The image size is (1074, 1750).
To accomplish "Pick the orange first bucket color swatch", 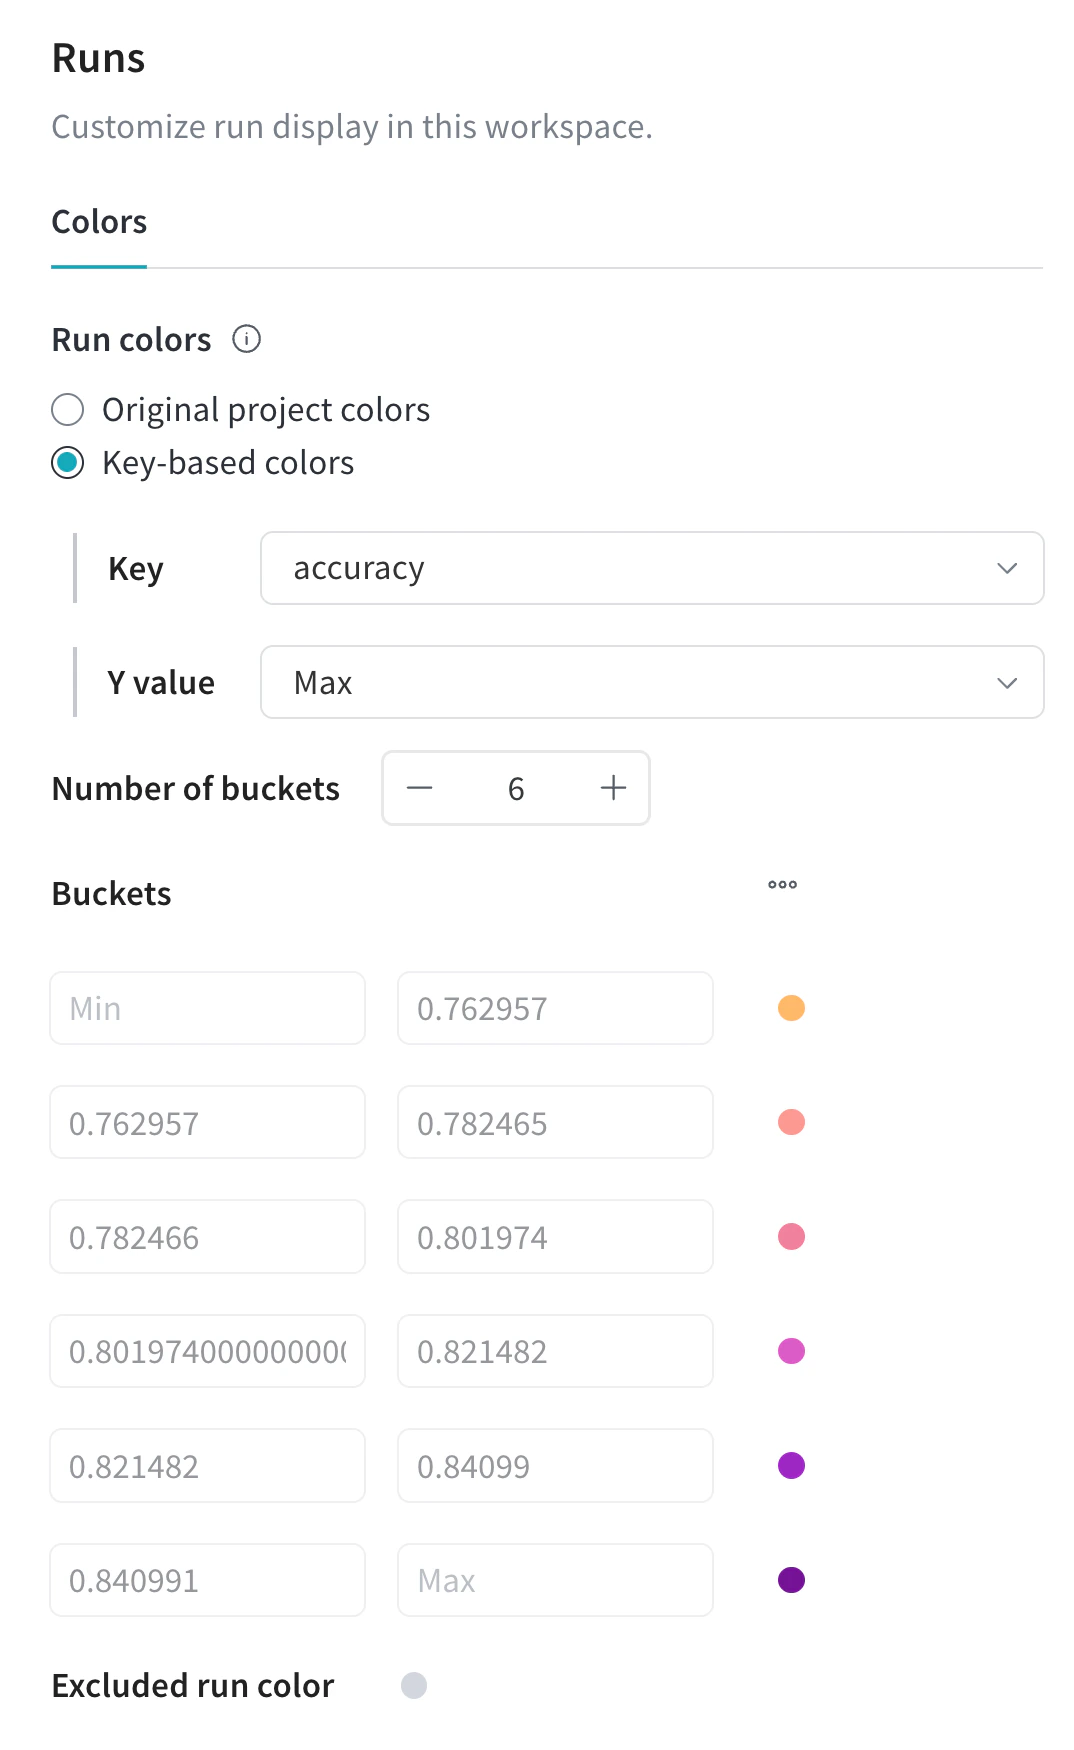I will [791, 1008].
